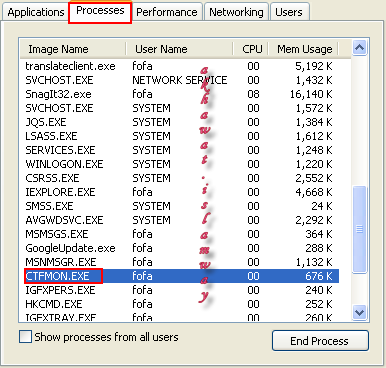Click the 4,668 K memory value
The height and width of the screenshot is (368, 386).
(x=314, y=192)
